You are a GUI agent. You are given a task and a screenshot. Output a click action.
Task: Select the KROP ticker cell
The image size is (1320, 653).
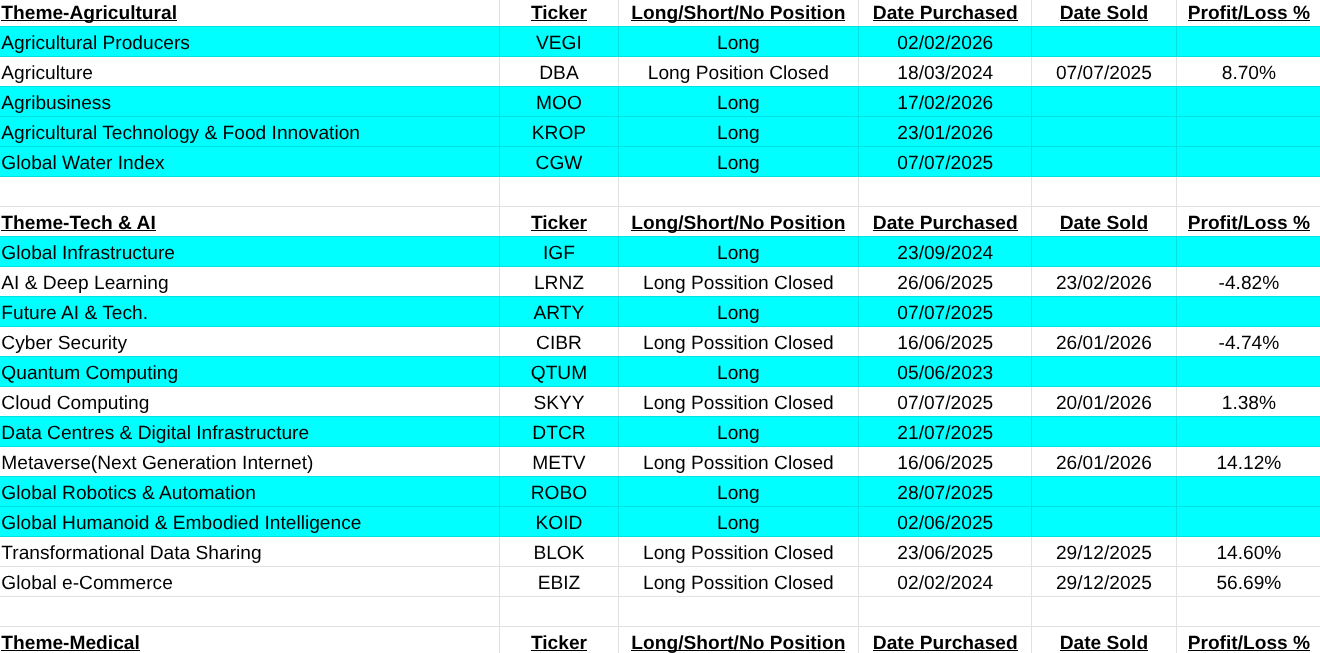point(558,133)
